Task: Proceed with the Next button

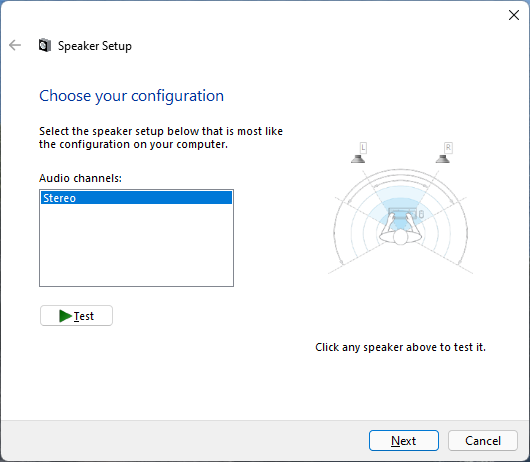Action: (x=404, y=440)
